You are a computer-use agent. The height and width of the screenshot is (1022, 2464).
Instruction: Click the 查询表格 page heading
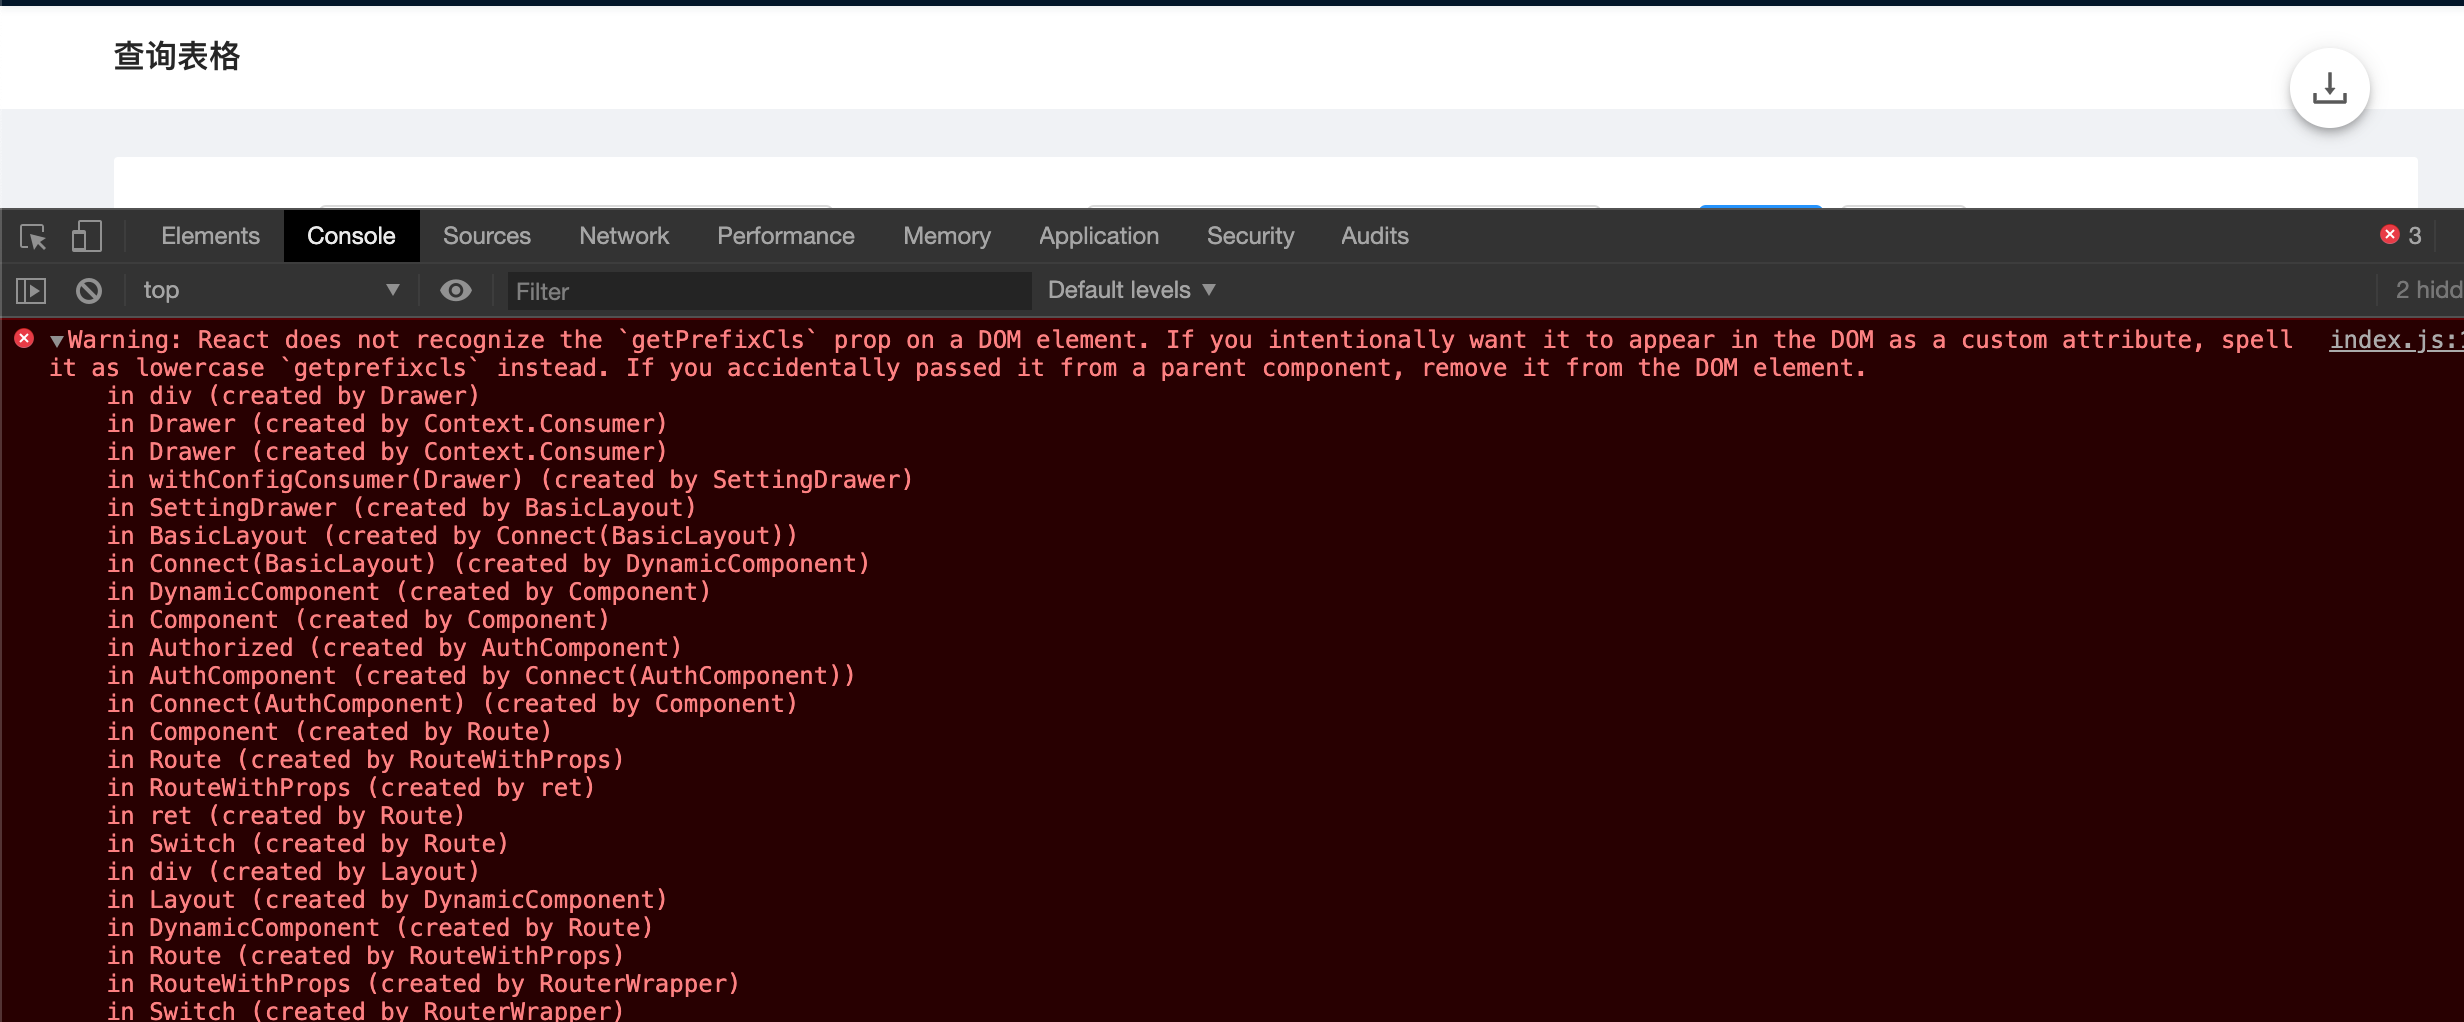177,56
